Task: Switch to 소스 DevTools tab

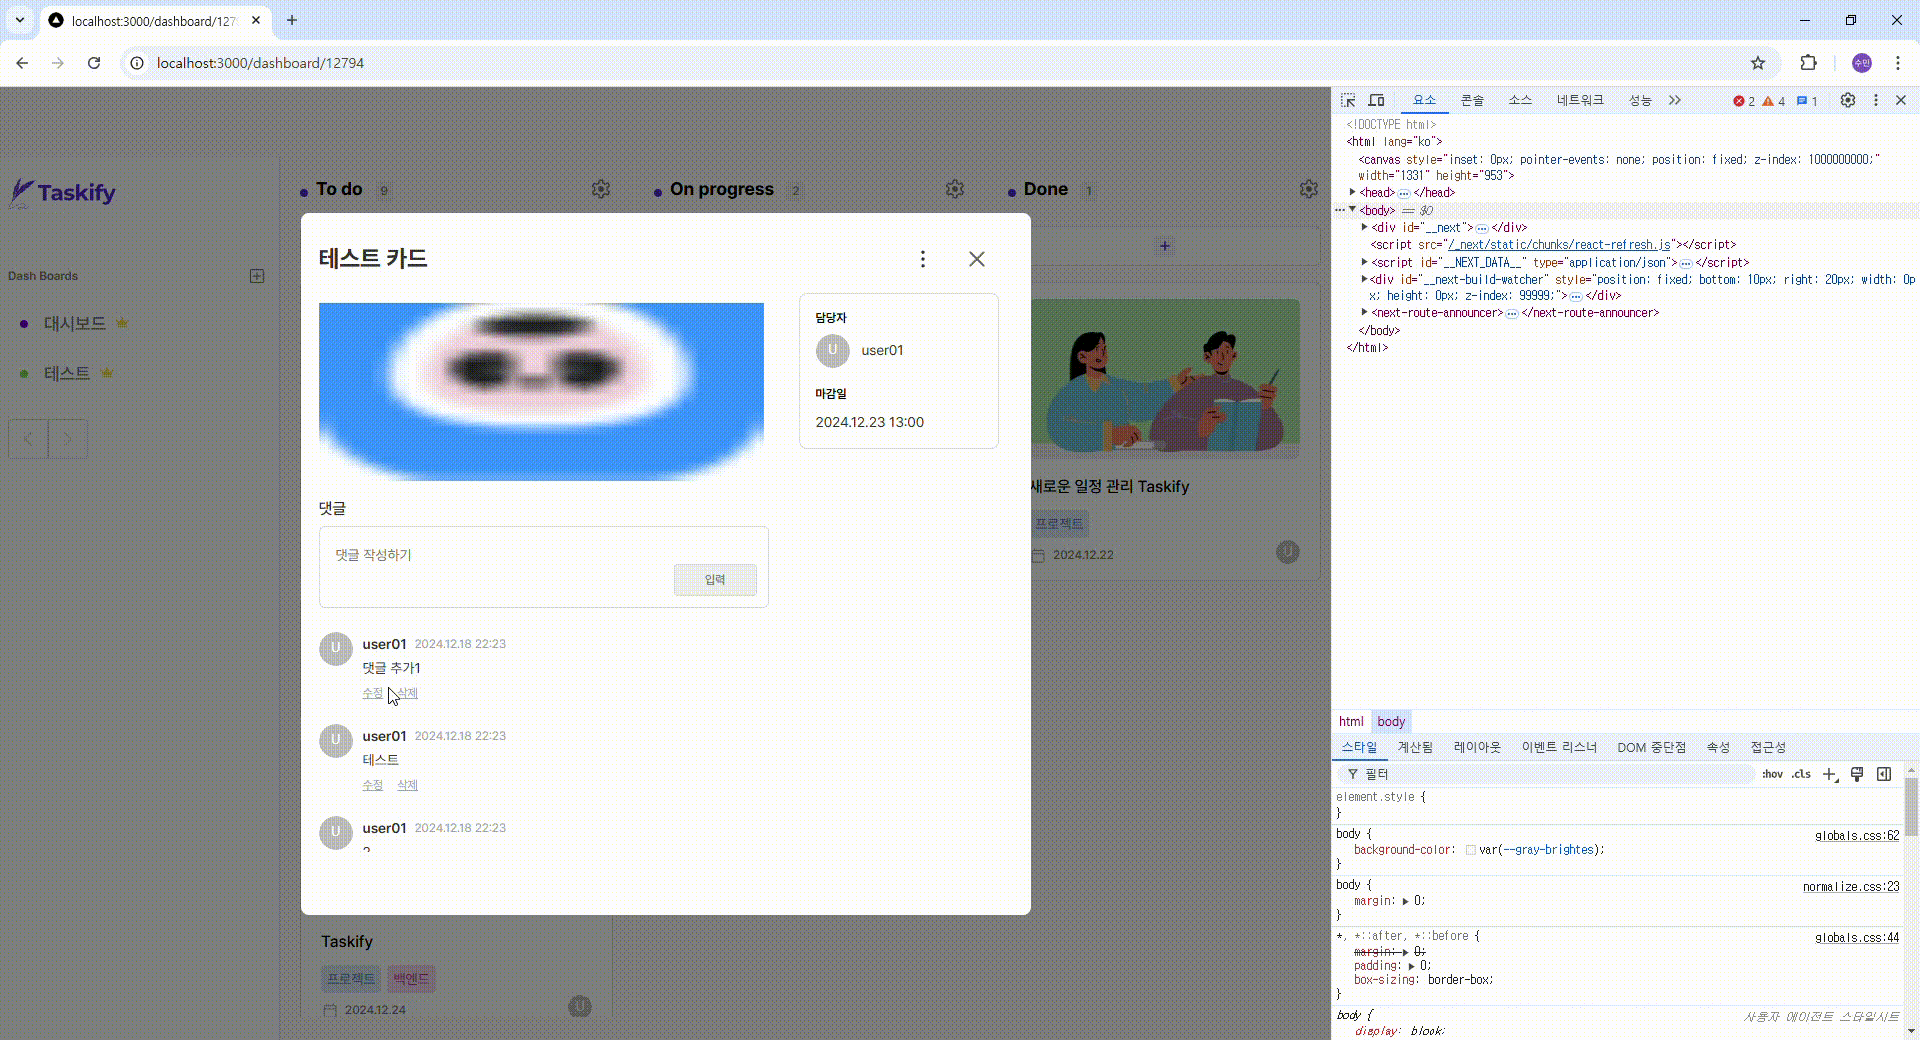Action: [x=1520, y=100]
